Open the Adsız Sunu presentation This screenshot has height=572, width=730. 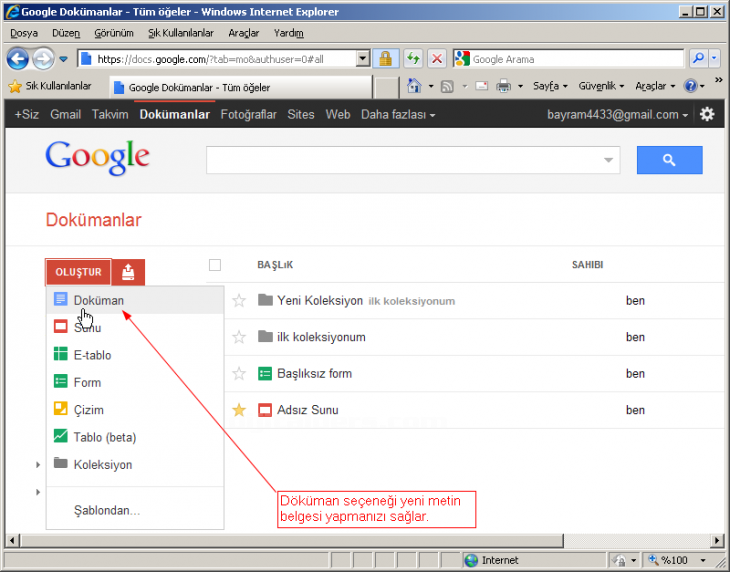point(308,410)
